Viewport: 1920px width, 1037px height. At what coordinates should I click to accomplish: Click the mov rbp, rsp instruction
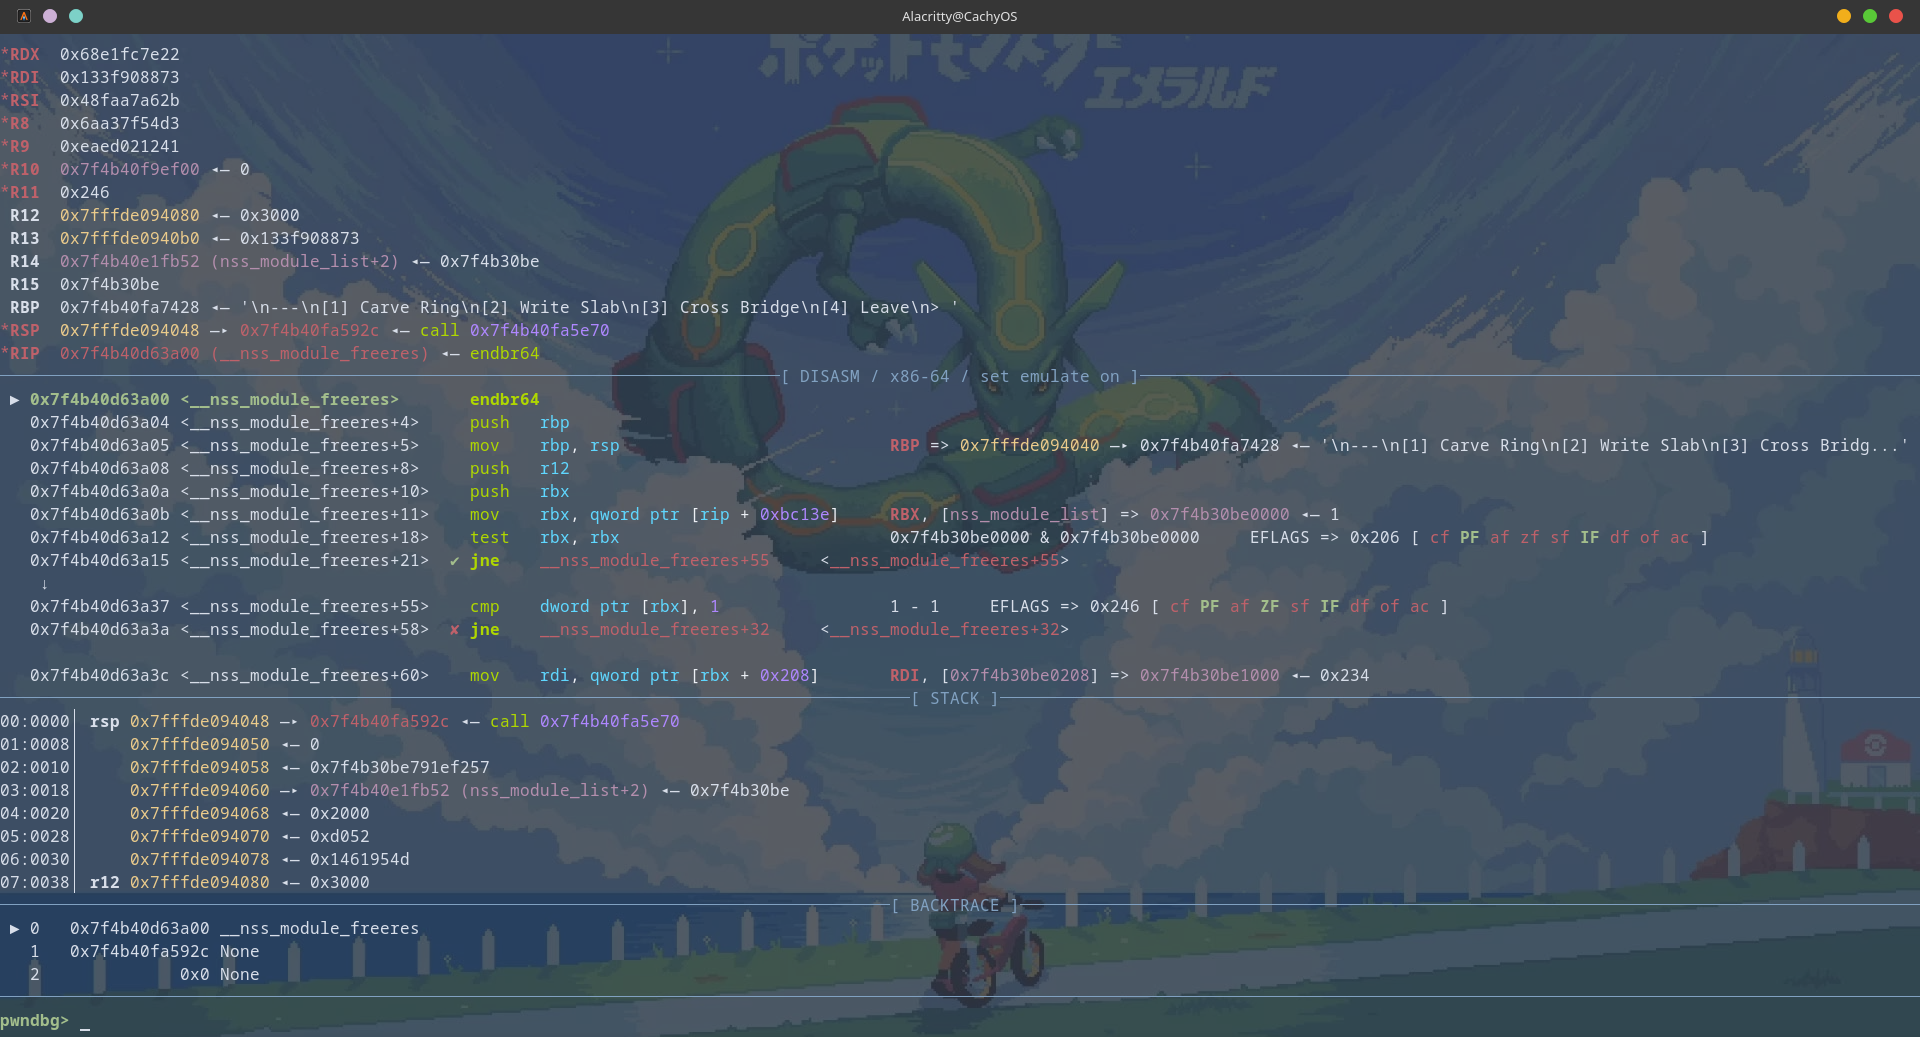545,445
